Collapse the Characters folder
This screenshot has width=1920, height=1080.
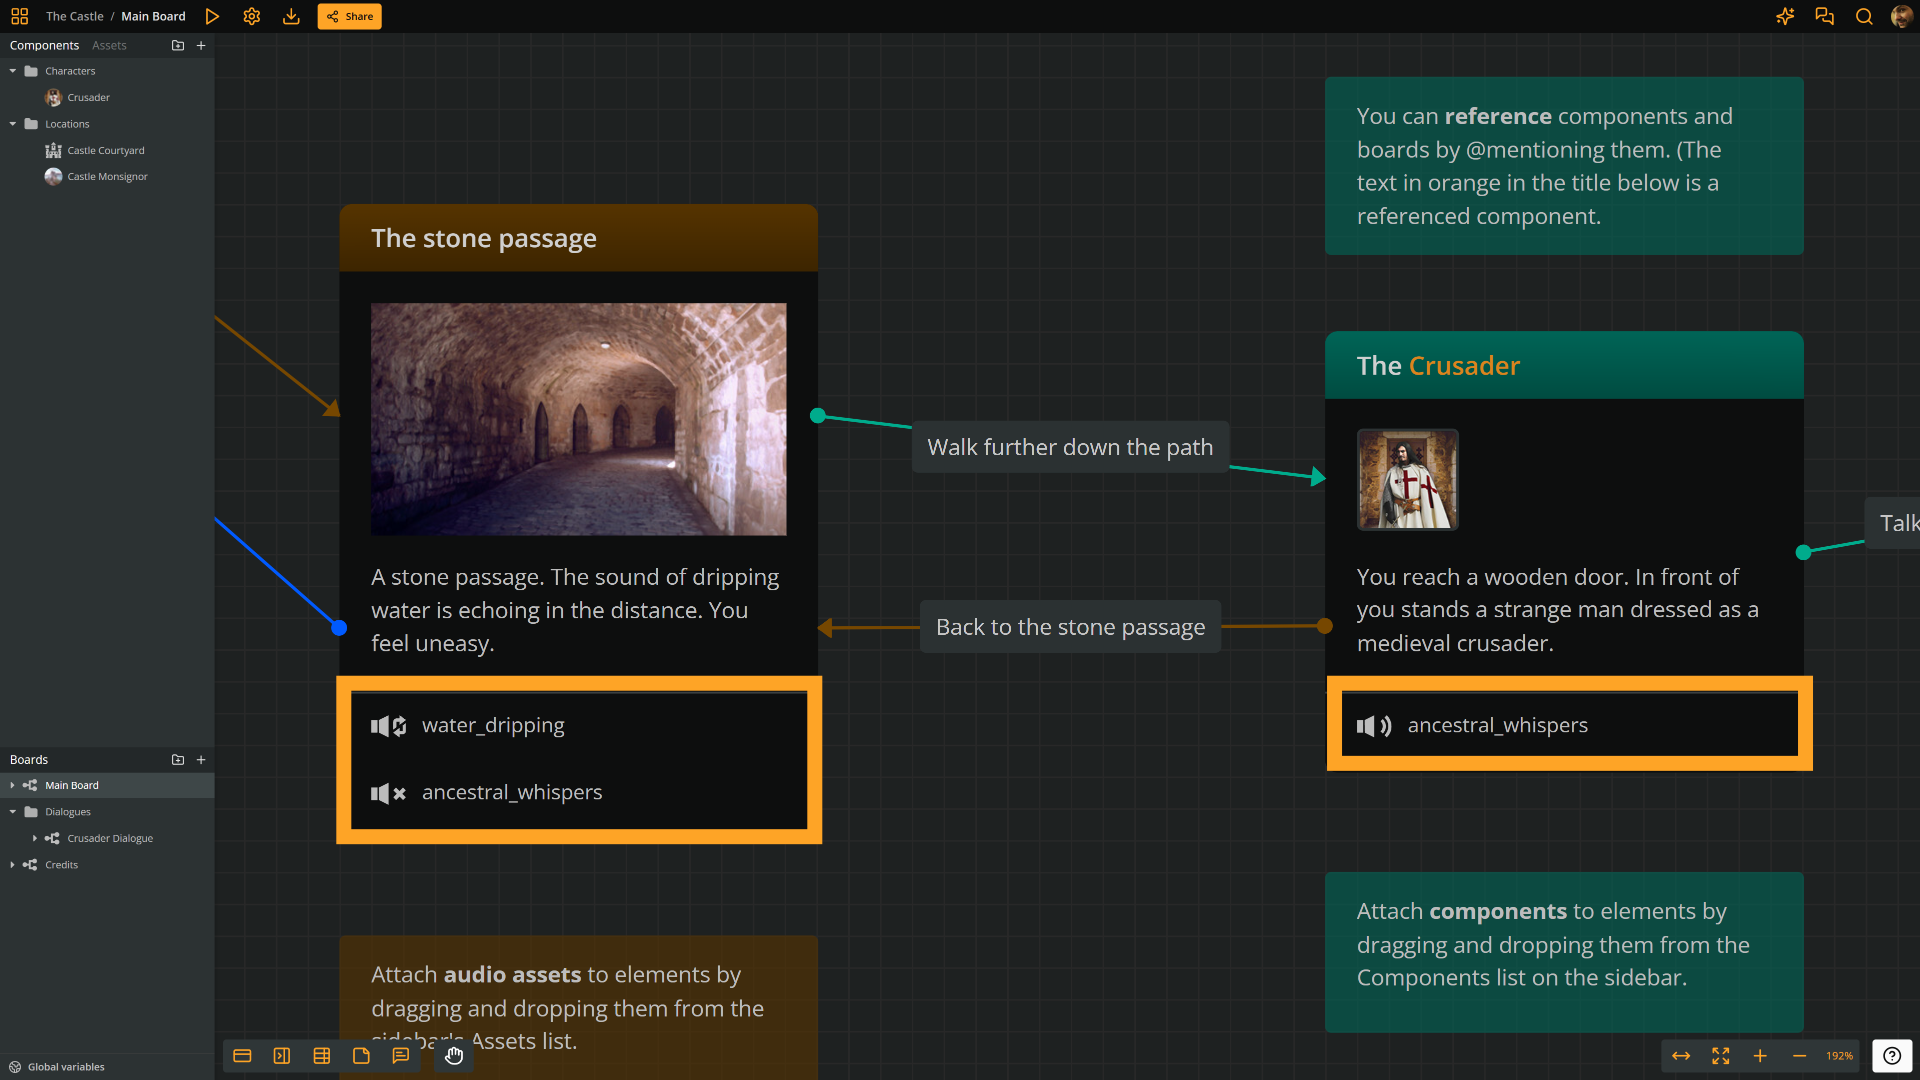13,71
